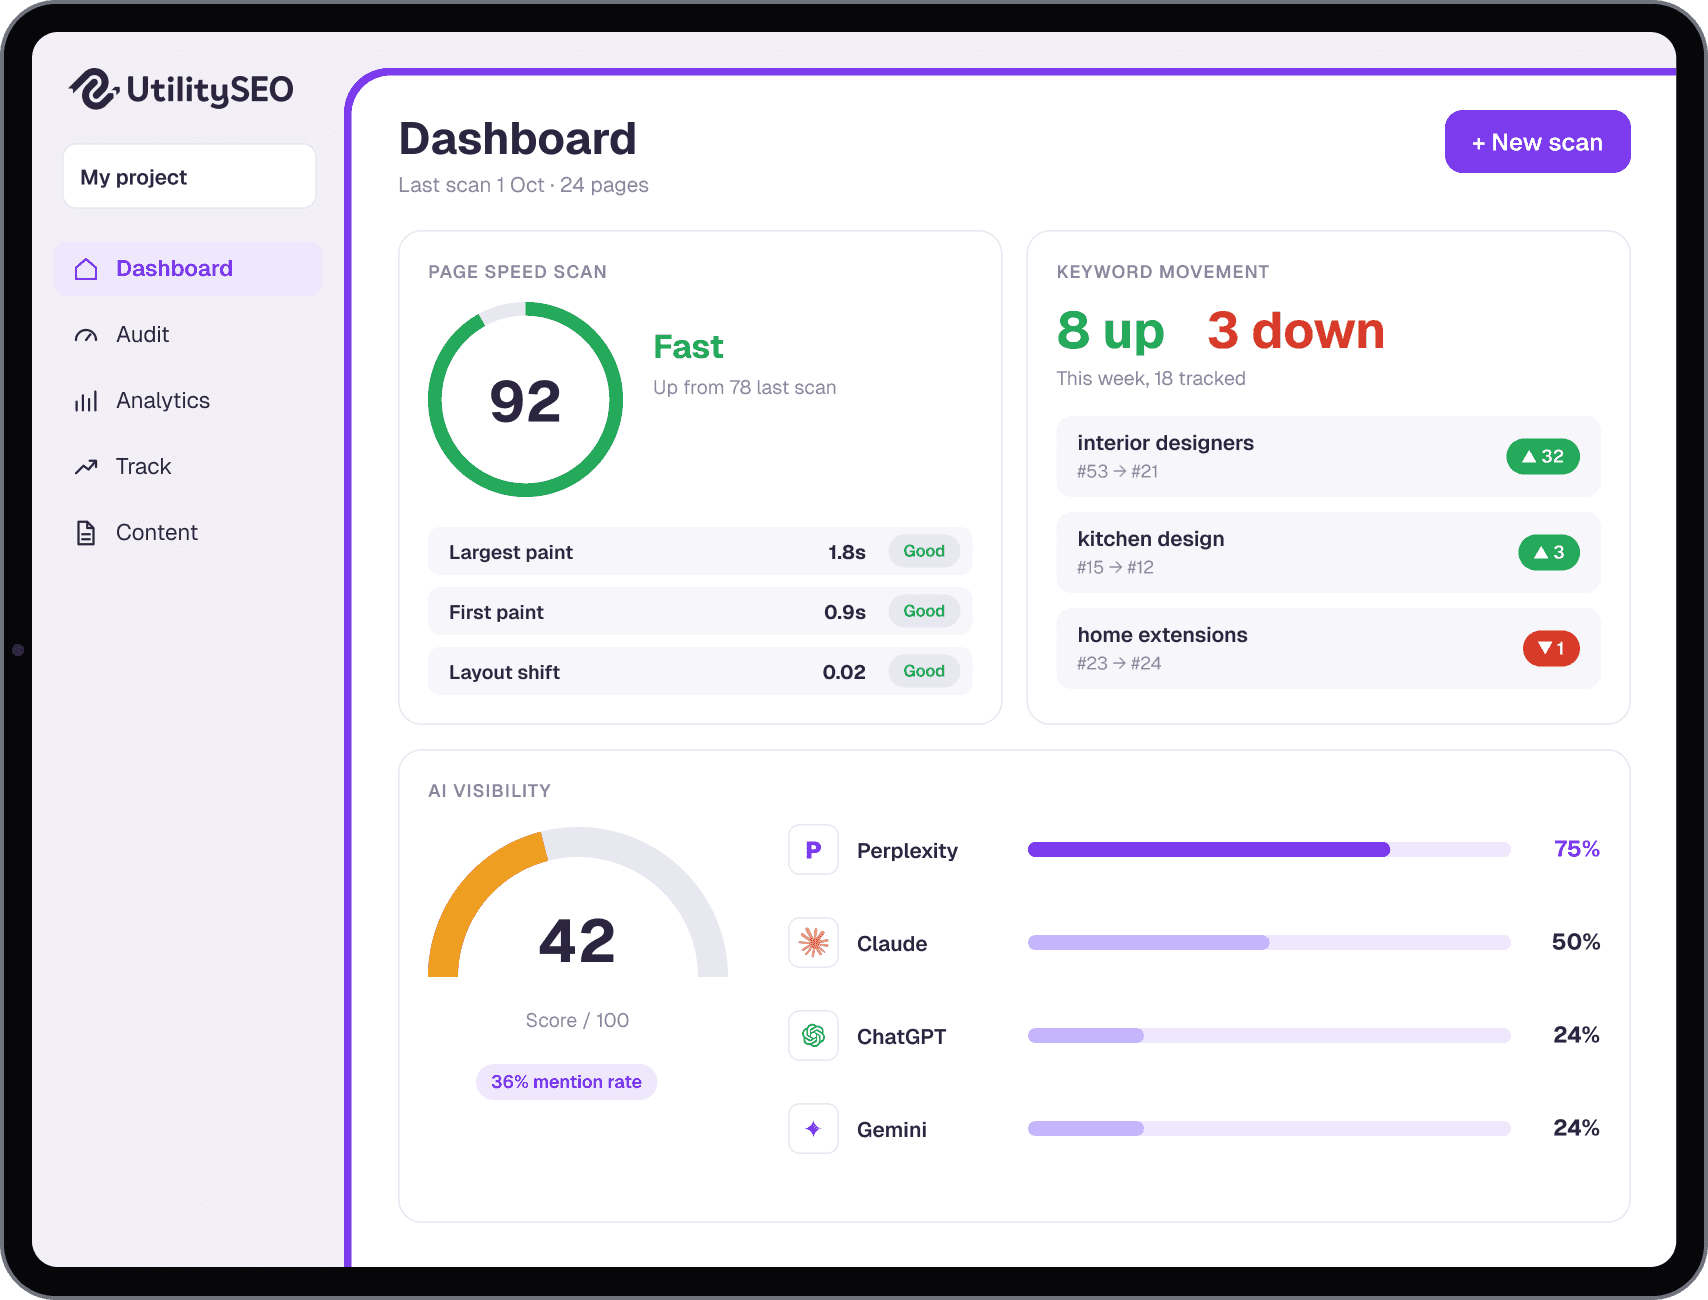Click the up 3 badge for kitchen design
Image resolution: width=1708 pixels, height=1300 pixels.
pos(1549,553)
